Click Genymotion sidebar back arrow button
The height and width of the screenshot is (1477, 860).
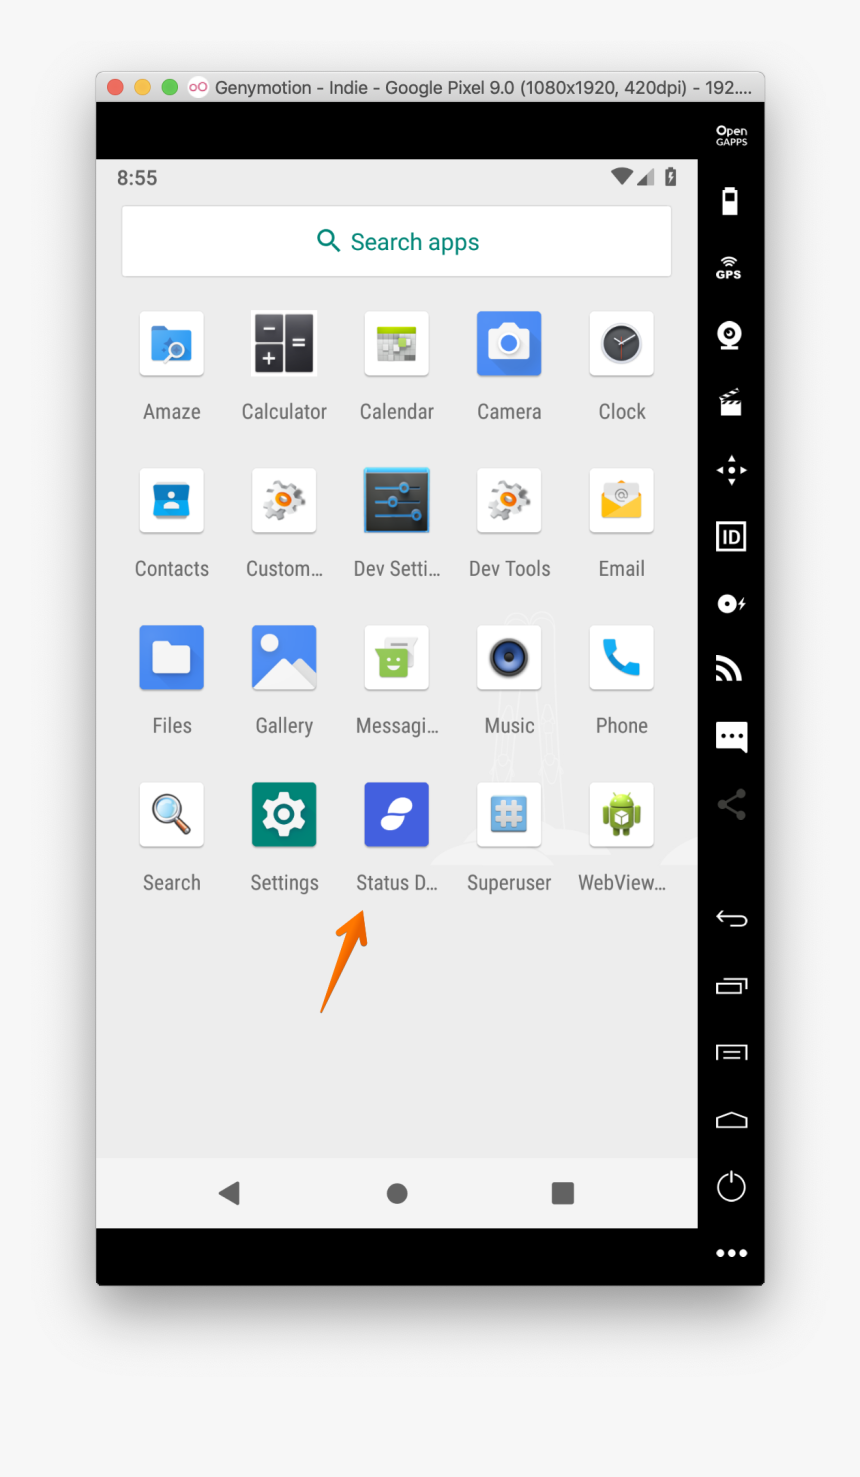coord(731,919)
